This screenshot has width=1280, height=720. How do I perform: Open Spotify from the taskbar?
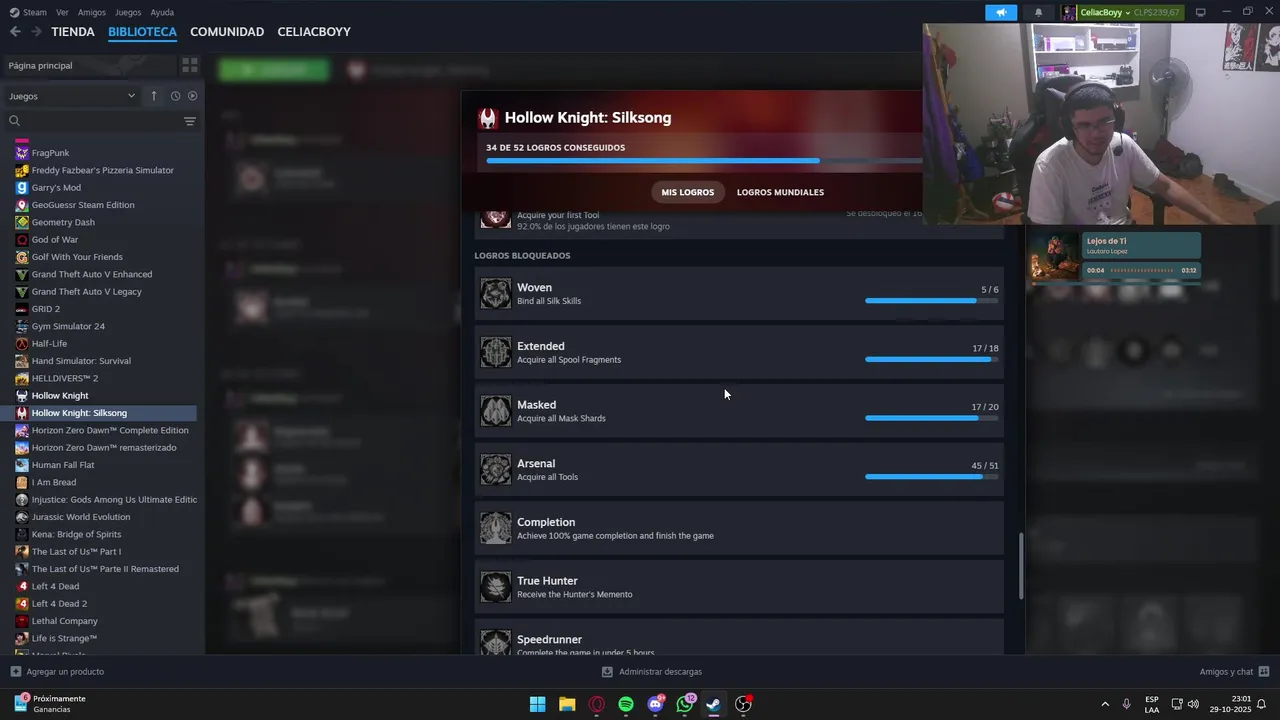(626, 704)
